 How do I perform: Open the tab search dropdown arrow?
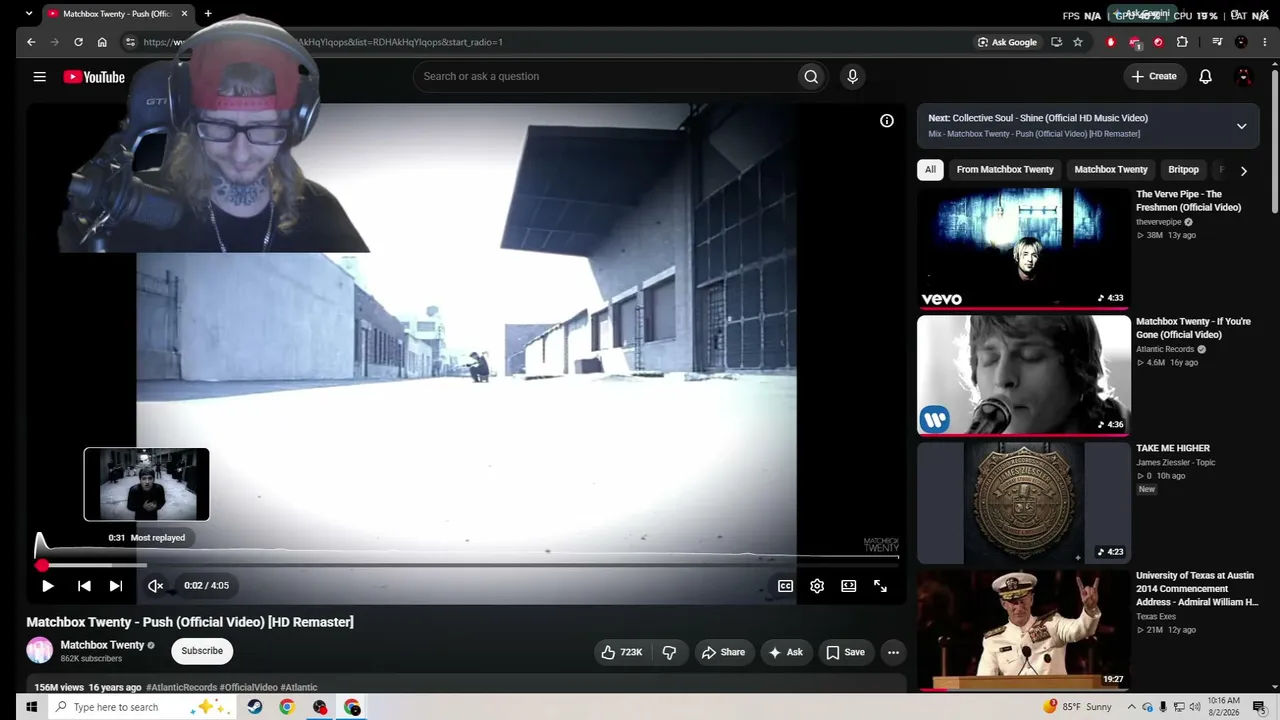click(28, 14)
